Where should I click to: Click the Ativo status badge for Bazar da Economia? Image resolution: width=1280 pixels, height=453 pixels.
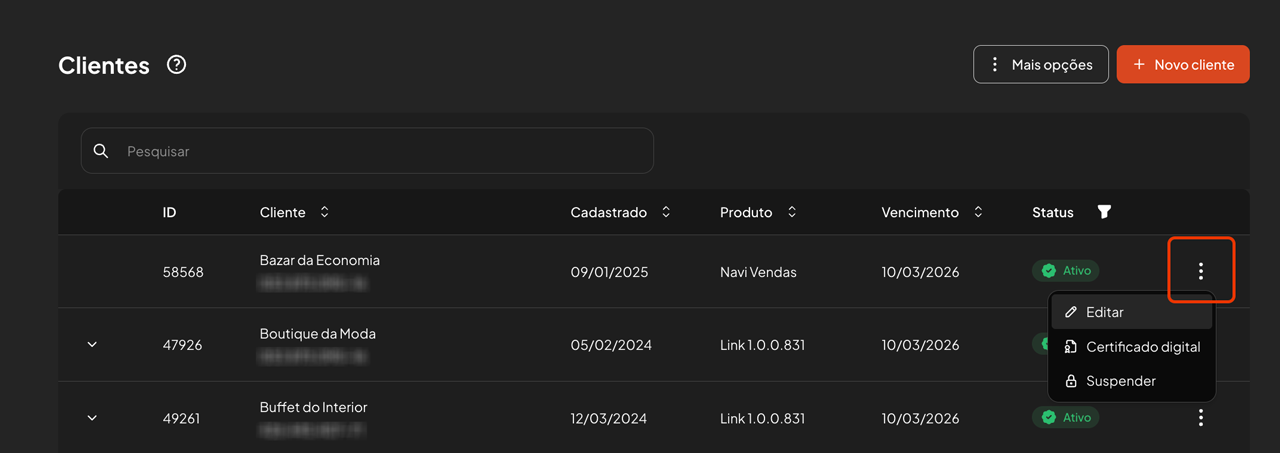(1066, 271)
